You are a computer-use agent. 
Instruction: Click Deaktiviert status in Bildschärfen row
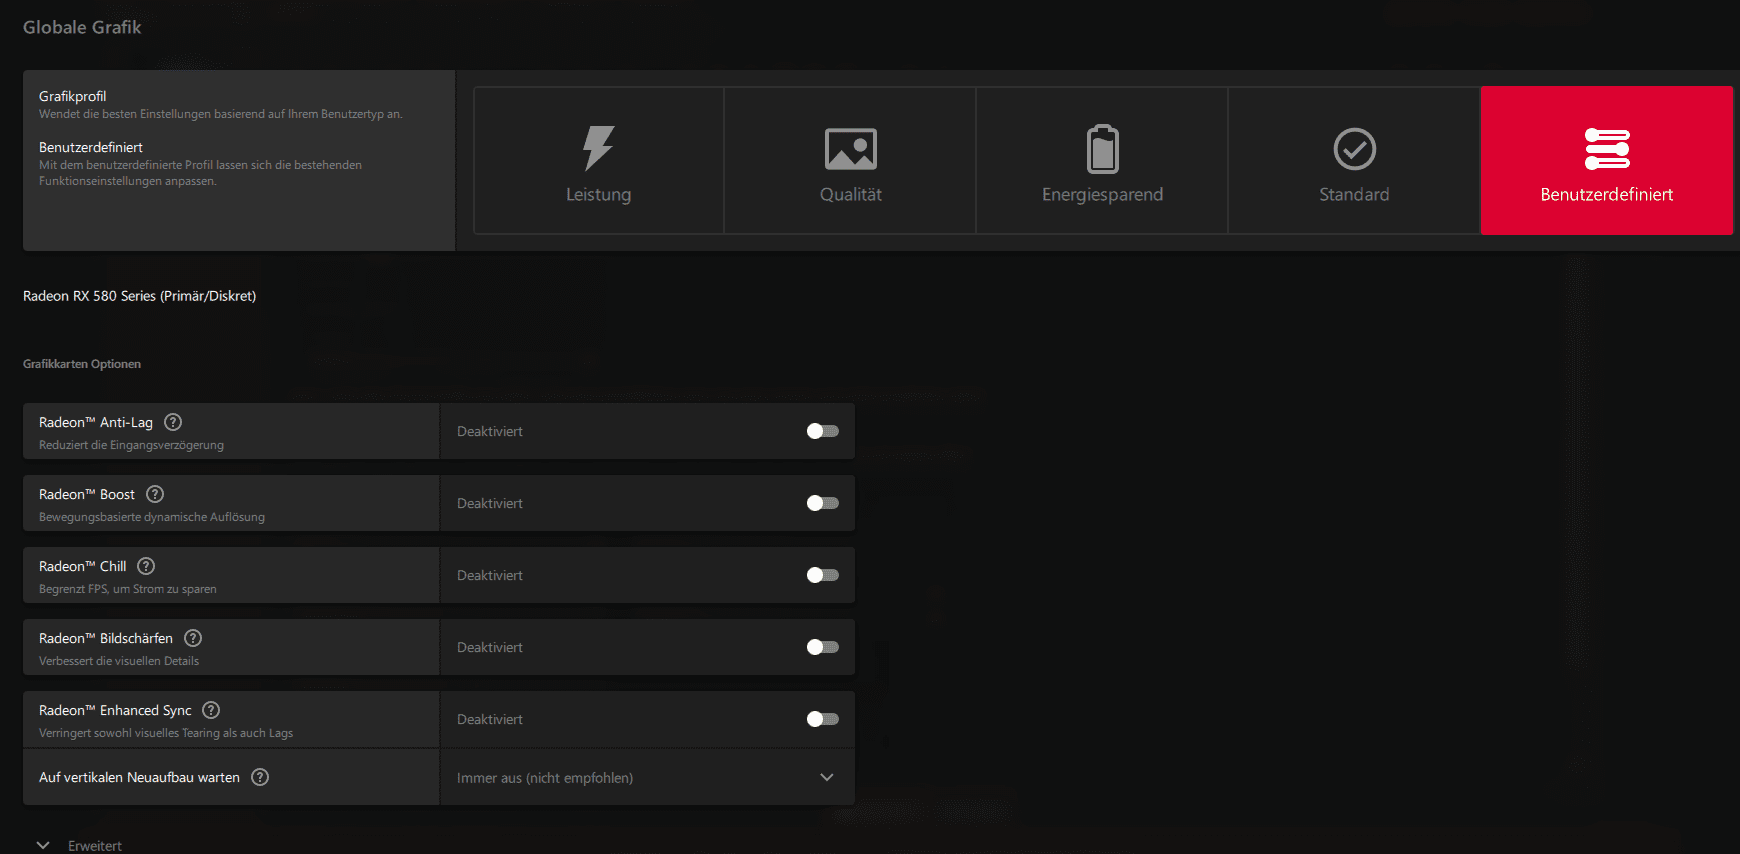[490, 647]
